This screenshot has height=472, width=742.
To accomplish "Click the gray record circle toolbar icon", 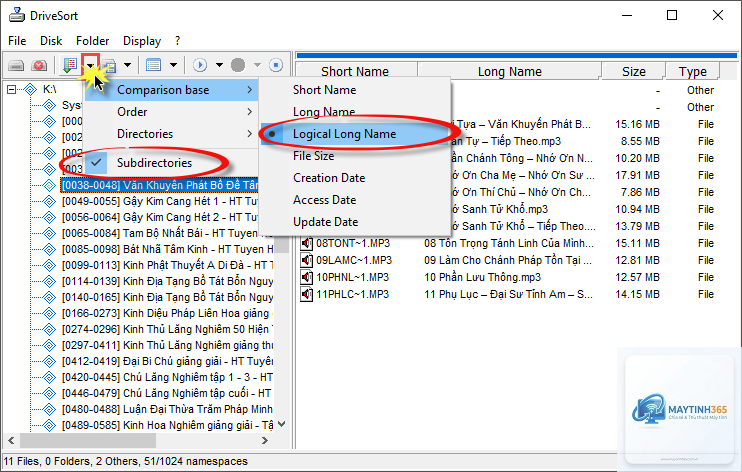I will pos(238,65).
